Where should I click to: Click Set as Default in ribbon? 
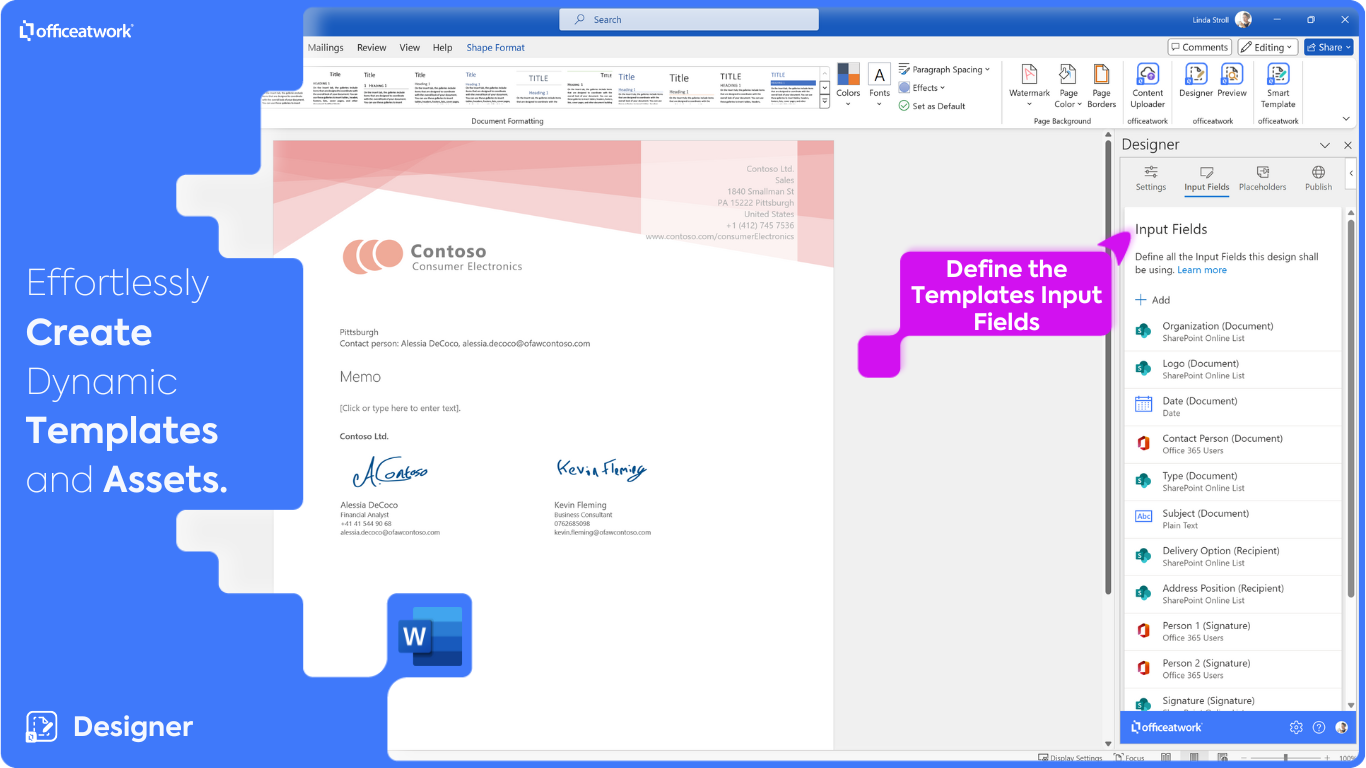click(x=931, y=106)
